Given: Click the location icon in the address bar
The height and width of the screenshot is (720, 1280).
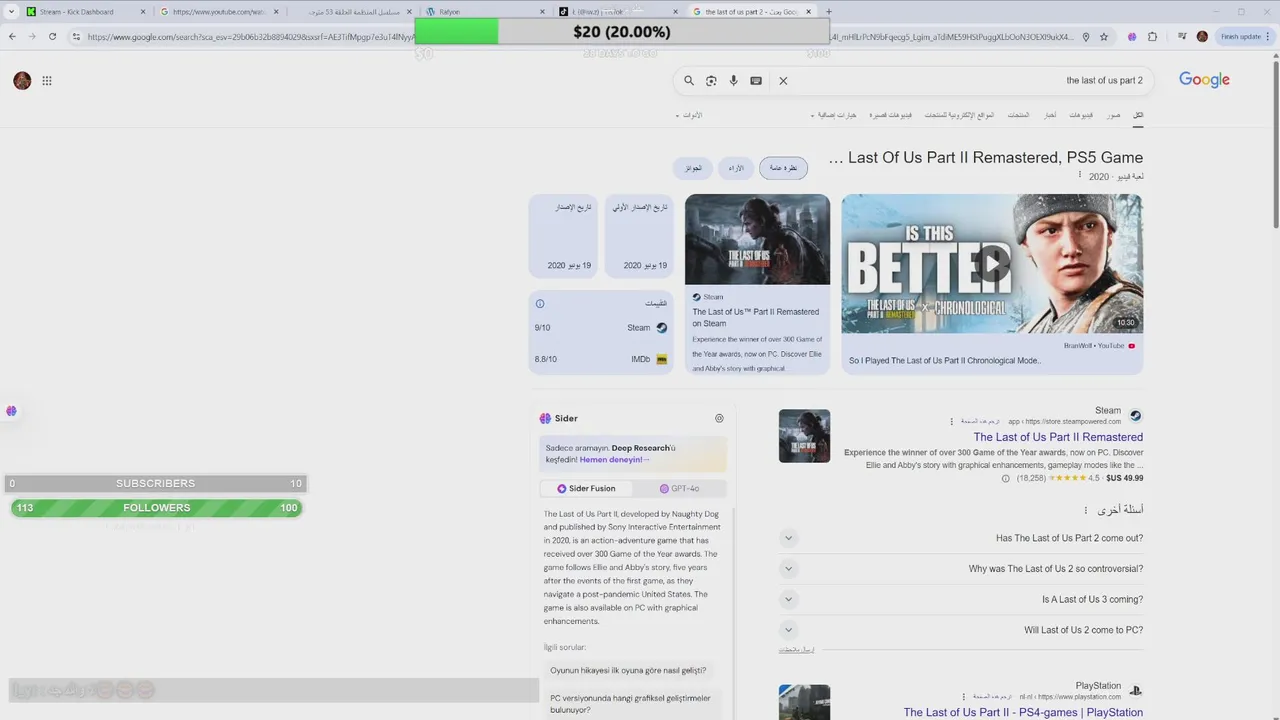Looking at the screenshot, I should [1086, 37].
